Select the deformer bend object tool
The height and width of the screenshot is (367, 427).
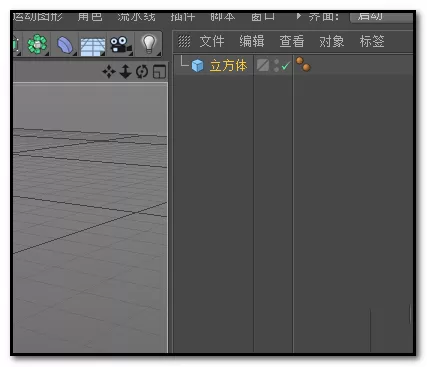pyautogui.click(x=65, y=45)
